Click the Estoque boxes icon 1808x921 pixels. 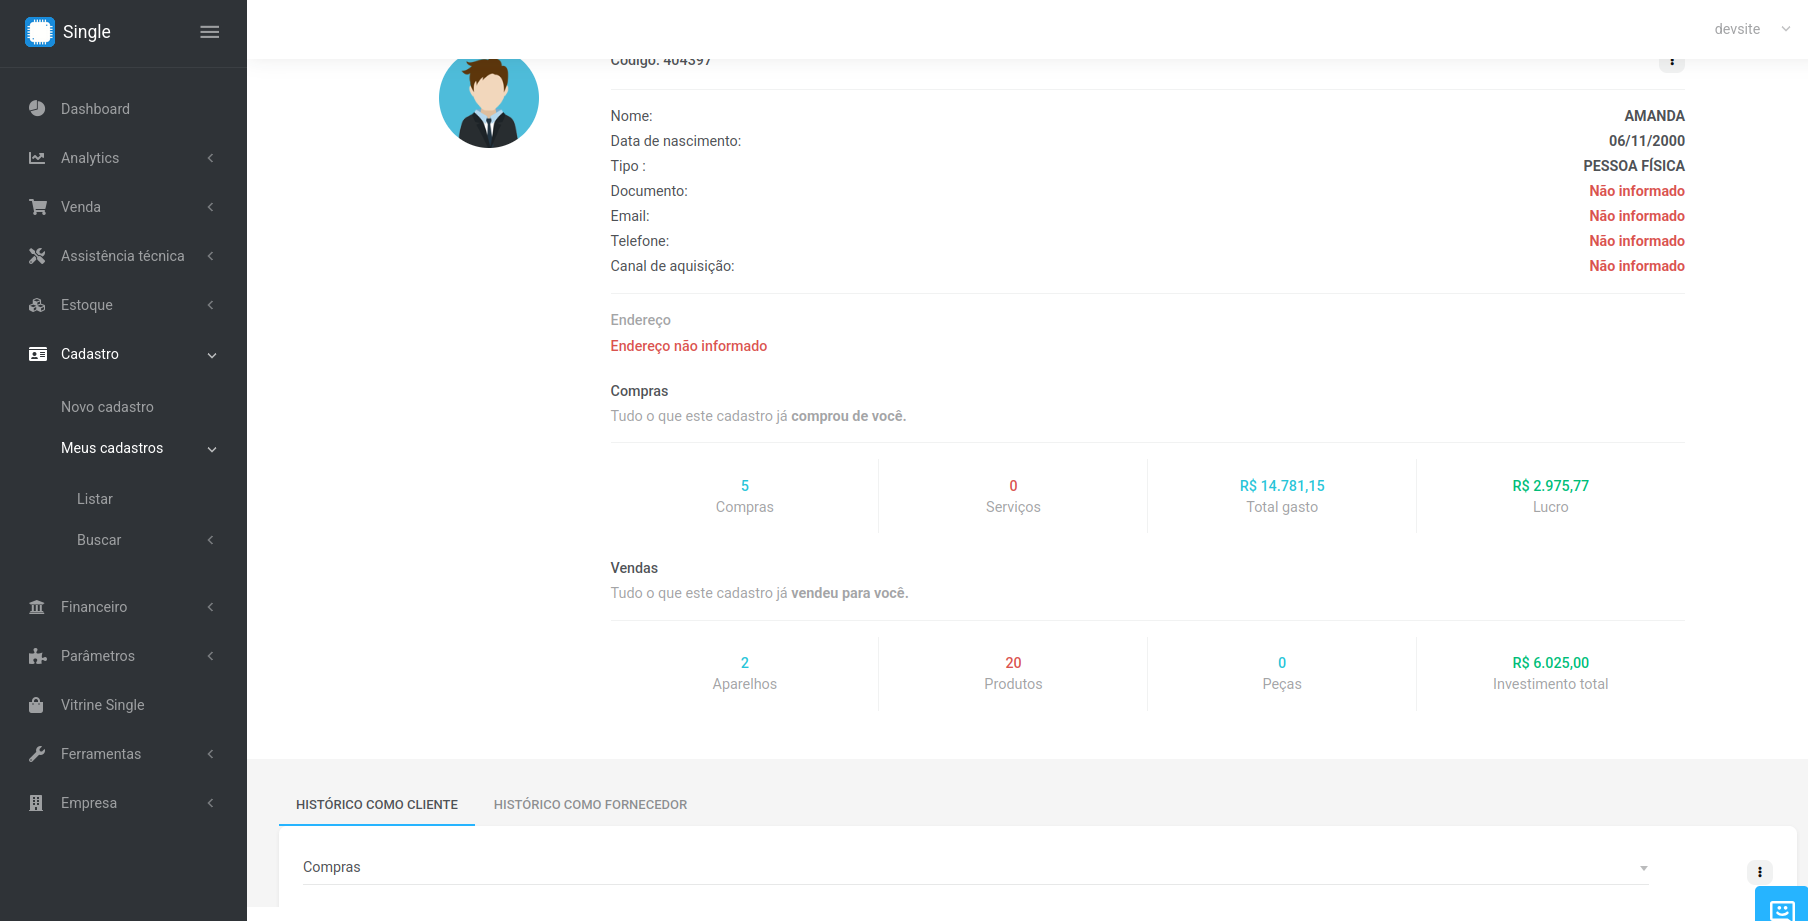pyautogui.click(x=37, y=305)
